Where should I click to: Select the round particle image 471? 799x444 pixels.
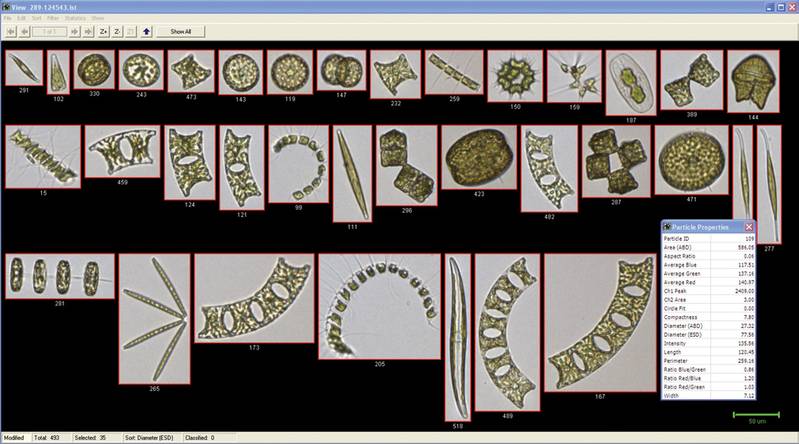(x=692, y=160)
